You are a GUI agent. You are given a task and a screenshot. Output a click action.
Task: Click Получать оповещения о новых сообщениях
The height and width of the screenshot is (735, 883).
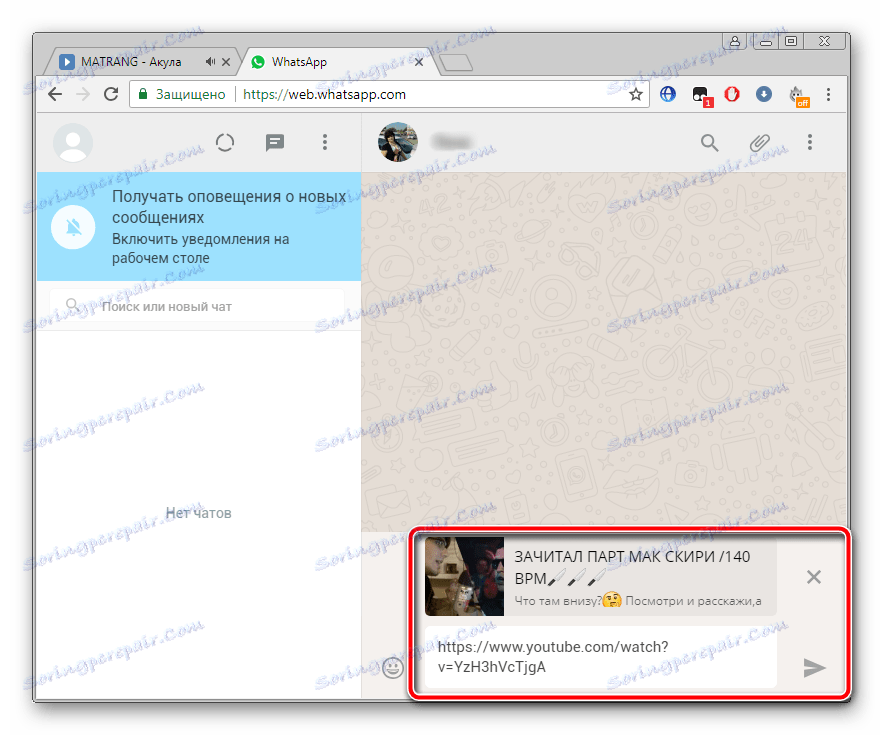(229, 207)
